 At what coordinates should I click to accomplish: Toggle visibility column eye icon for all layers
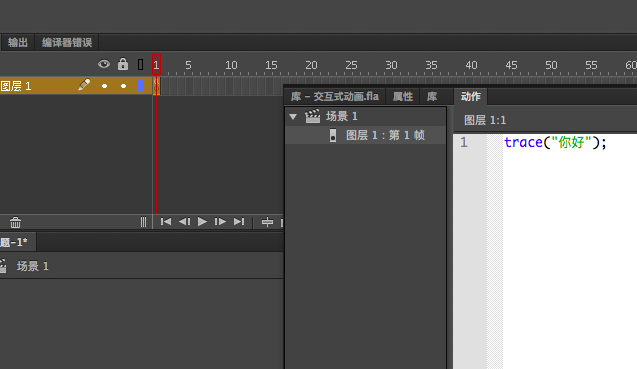click(104, 64)
